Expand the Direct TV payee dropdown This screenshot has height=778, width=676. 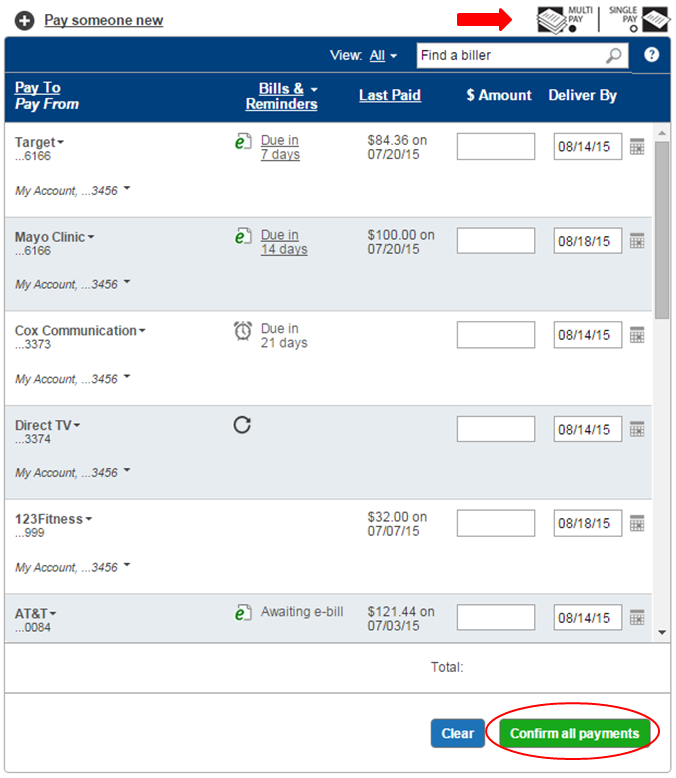click(x=76, y=426)
